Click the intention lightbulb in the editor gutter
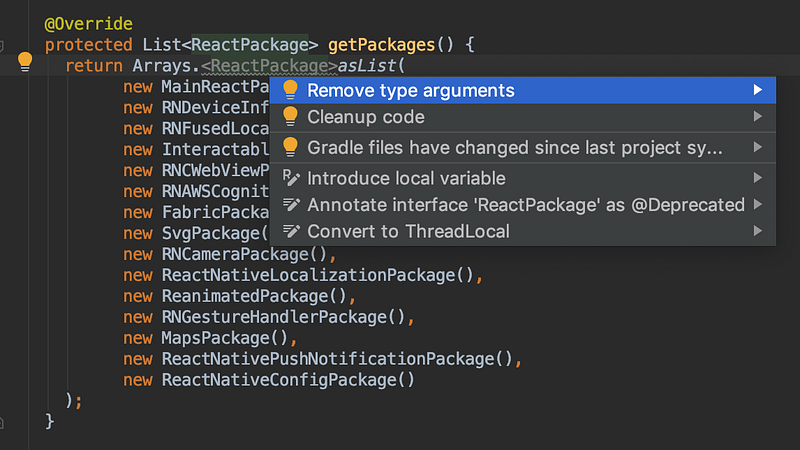Viewport: 800px width, 450px height. 25,62
